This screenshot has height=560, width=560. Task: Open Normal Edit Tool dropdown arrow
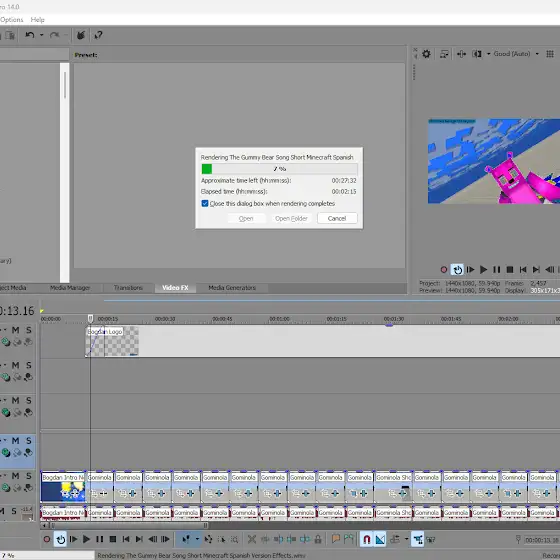197,539
